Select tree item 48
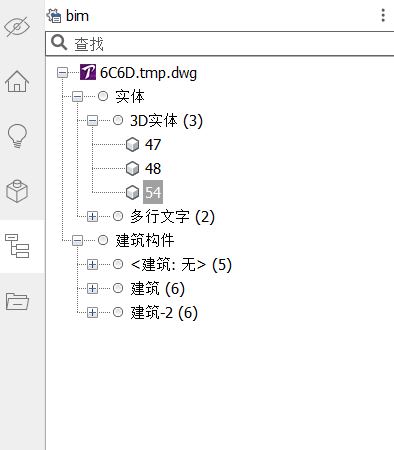The image size is (394, 450). (153, 169)
